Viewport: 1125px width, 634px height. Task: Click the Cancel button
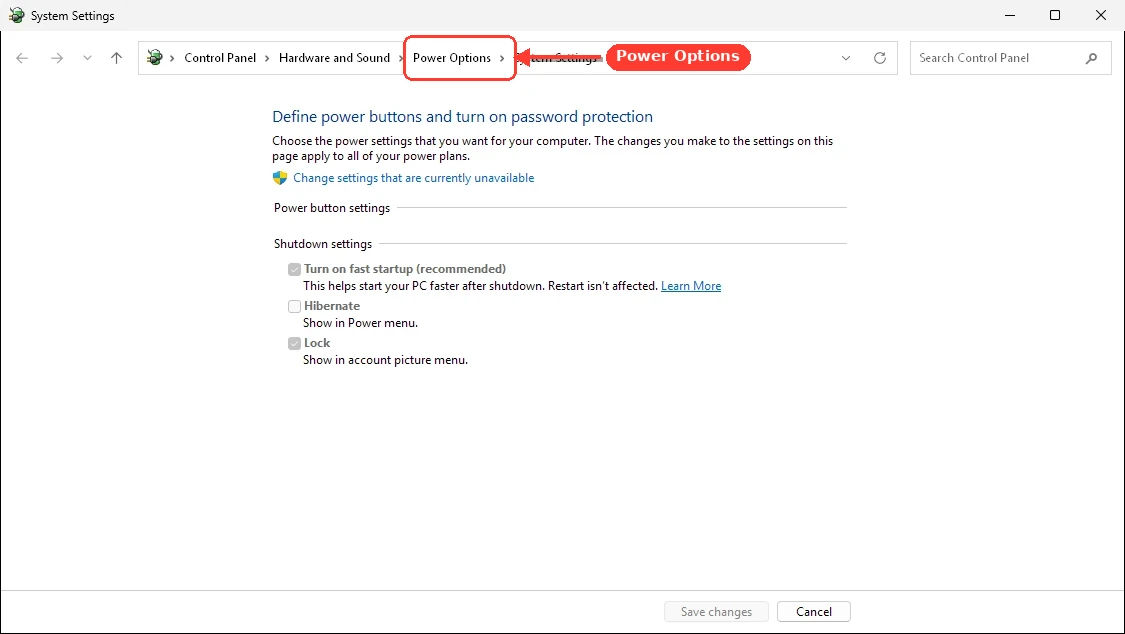(x=814, y=612)
